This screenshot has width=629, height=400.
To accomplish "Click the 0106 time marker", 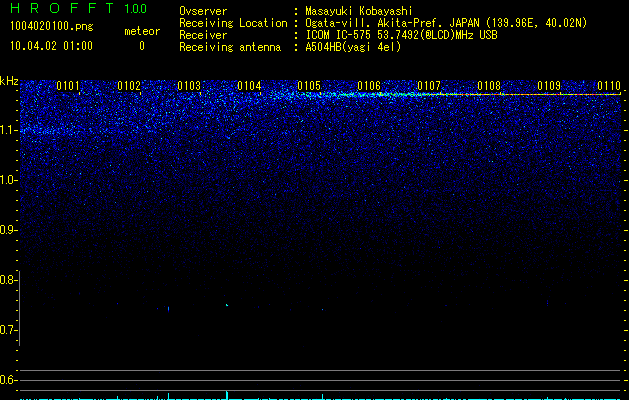I will click(369, 86).
